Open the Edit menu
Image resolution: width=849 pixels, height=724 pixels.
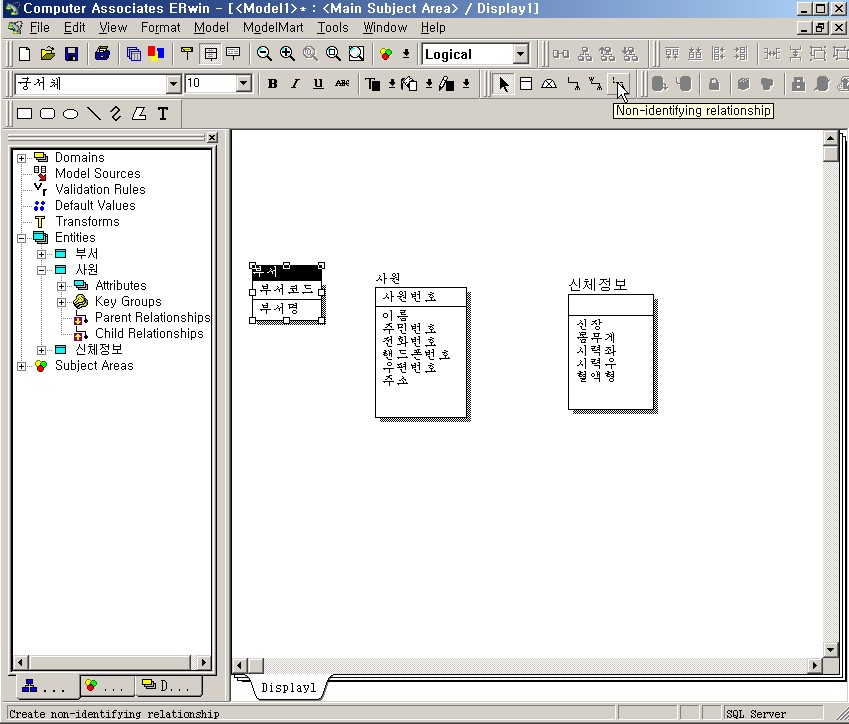point(74,28)
